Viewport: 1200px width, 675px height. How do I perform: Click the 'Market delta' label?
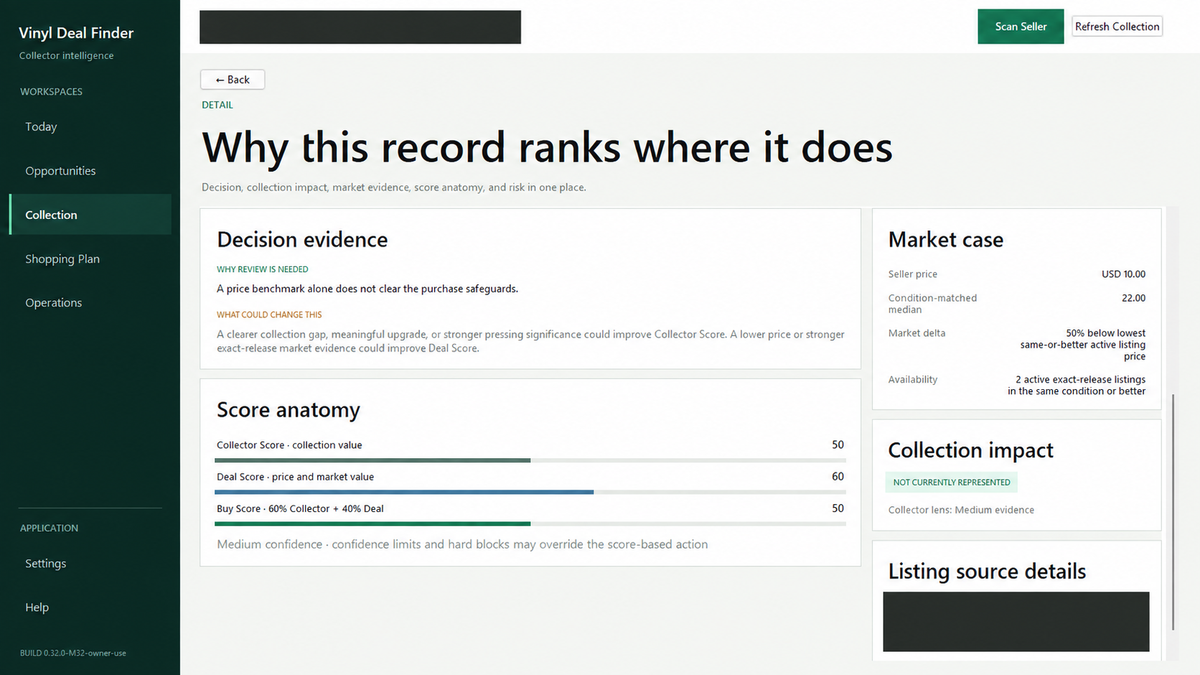coord(916,333)
